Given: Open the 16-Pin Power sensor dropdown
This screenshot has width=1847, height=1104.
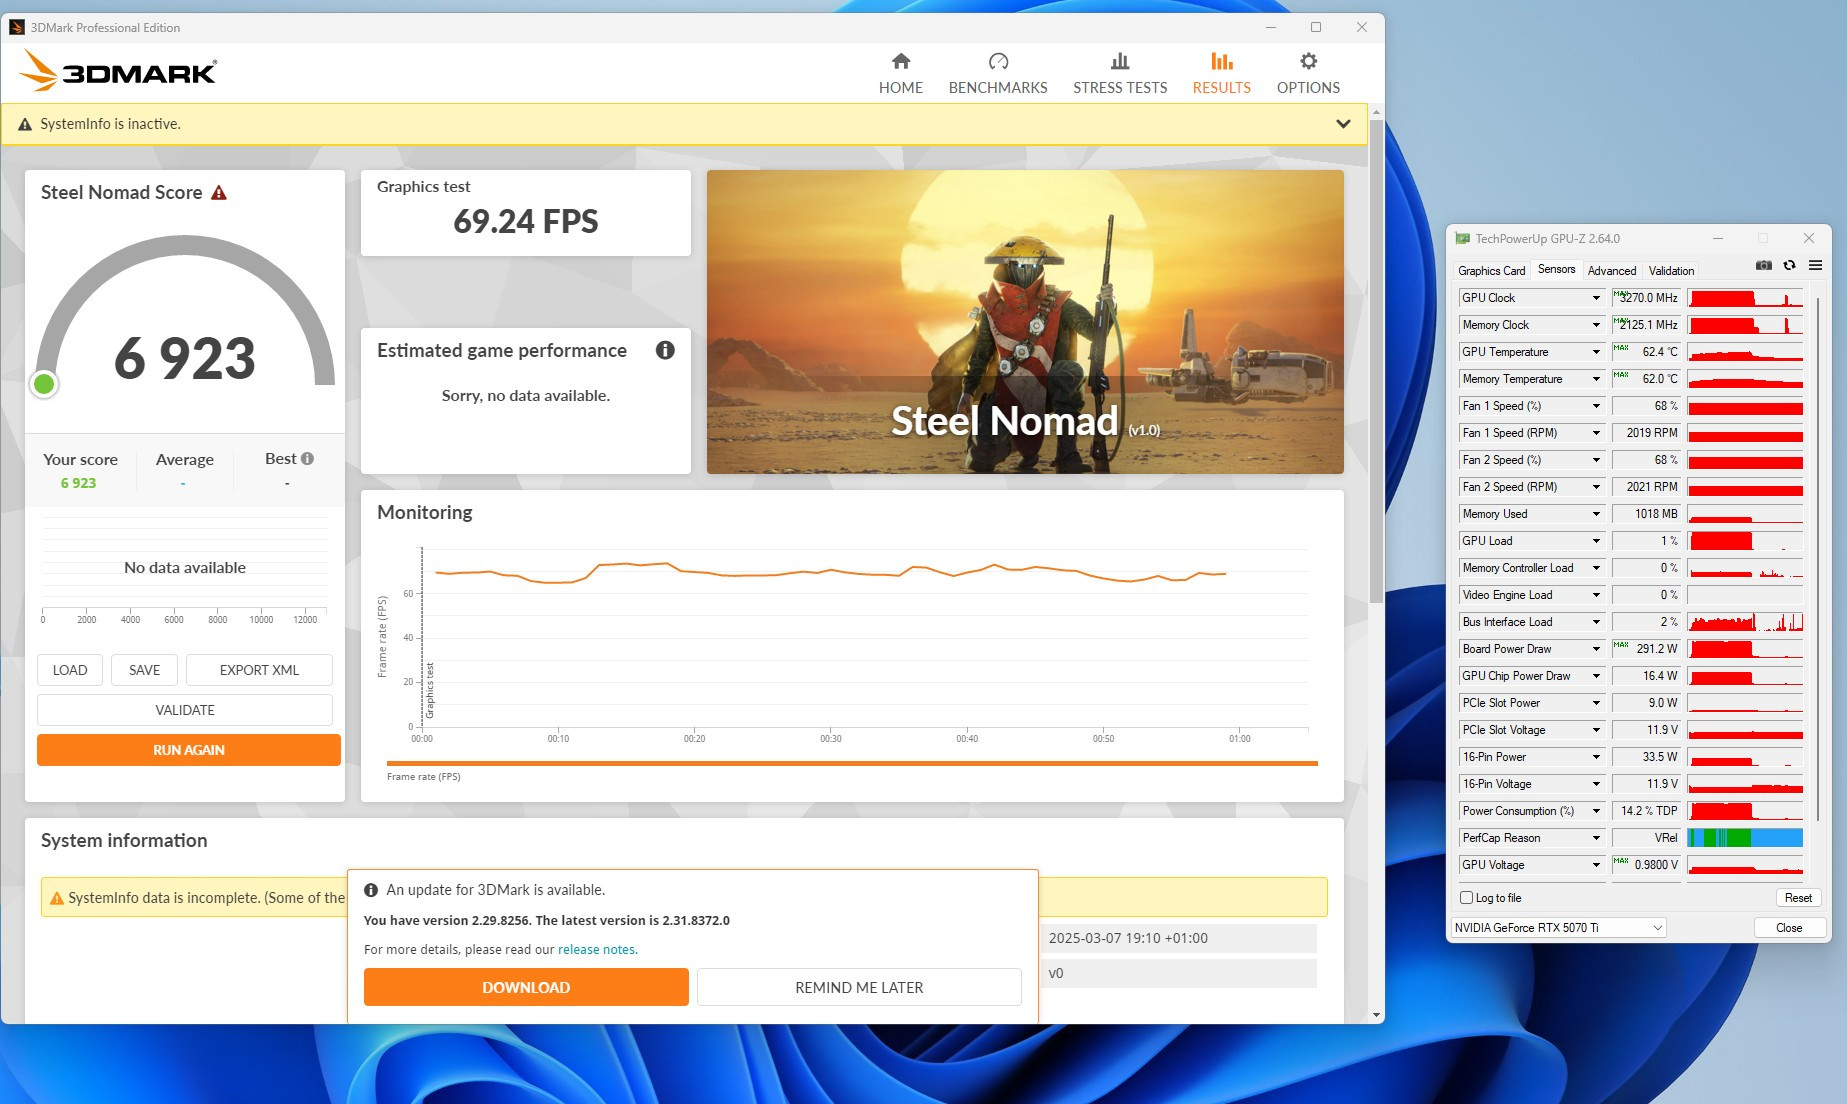Looking at the screenshot, I should tap(1596, 757).
